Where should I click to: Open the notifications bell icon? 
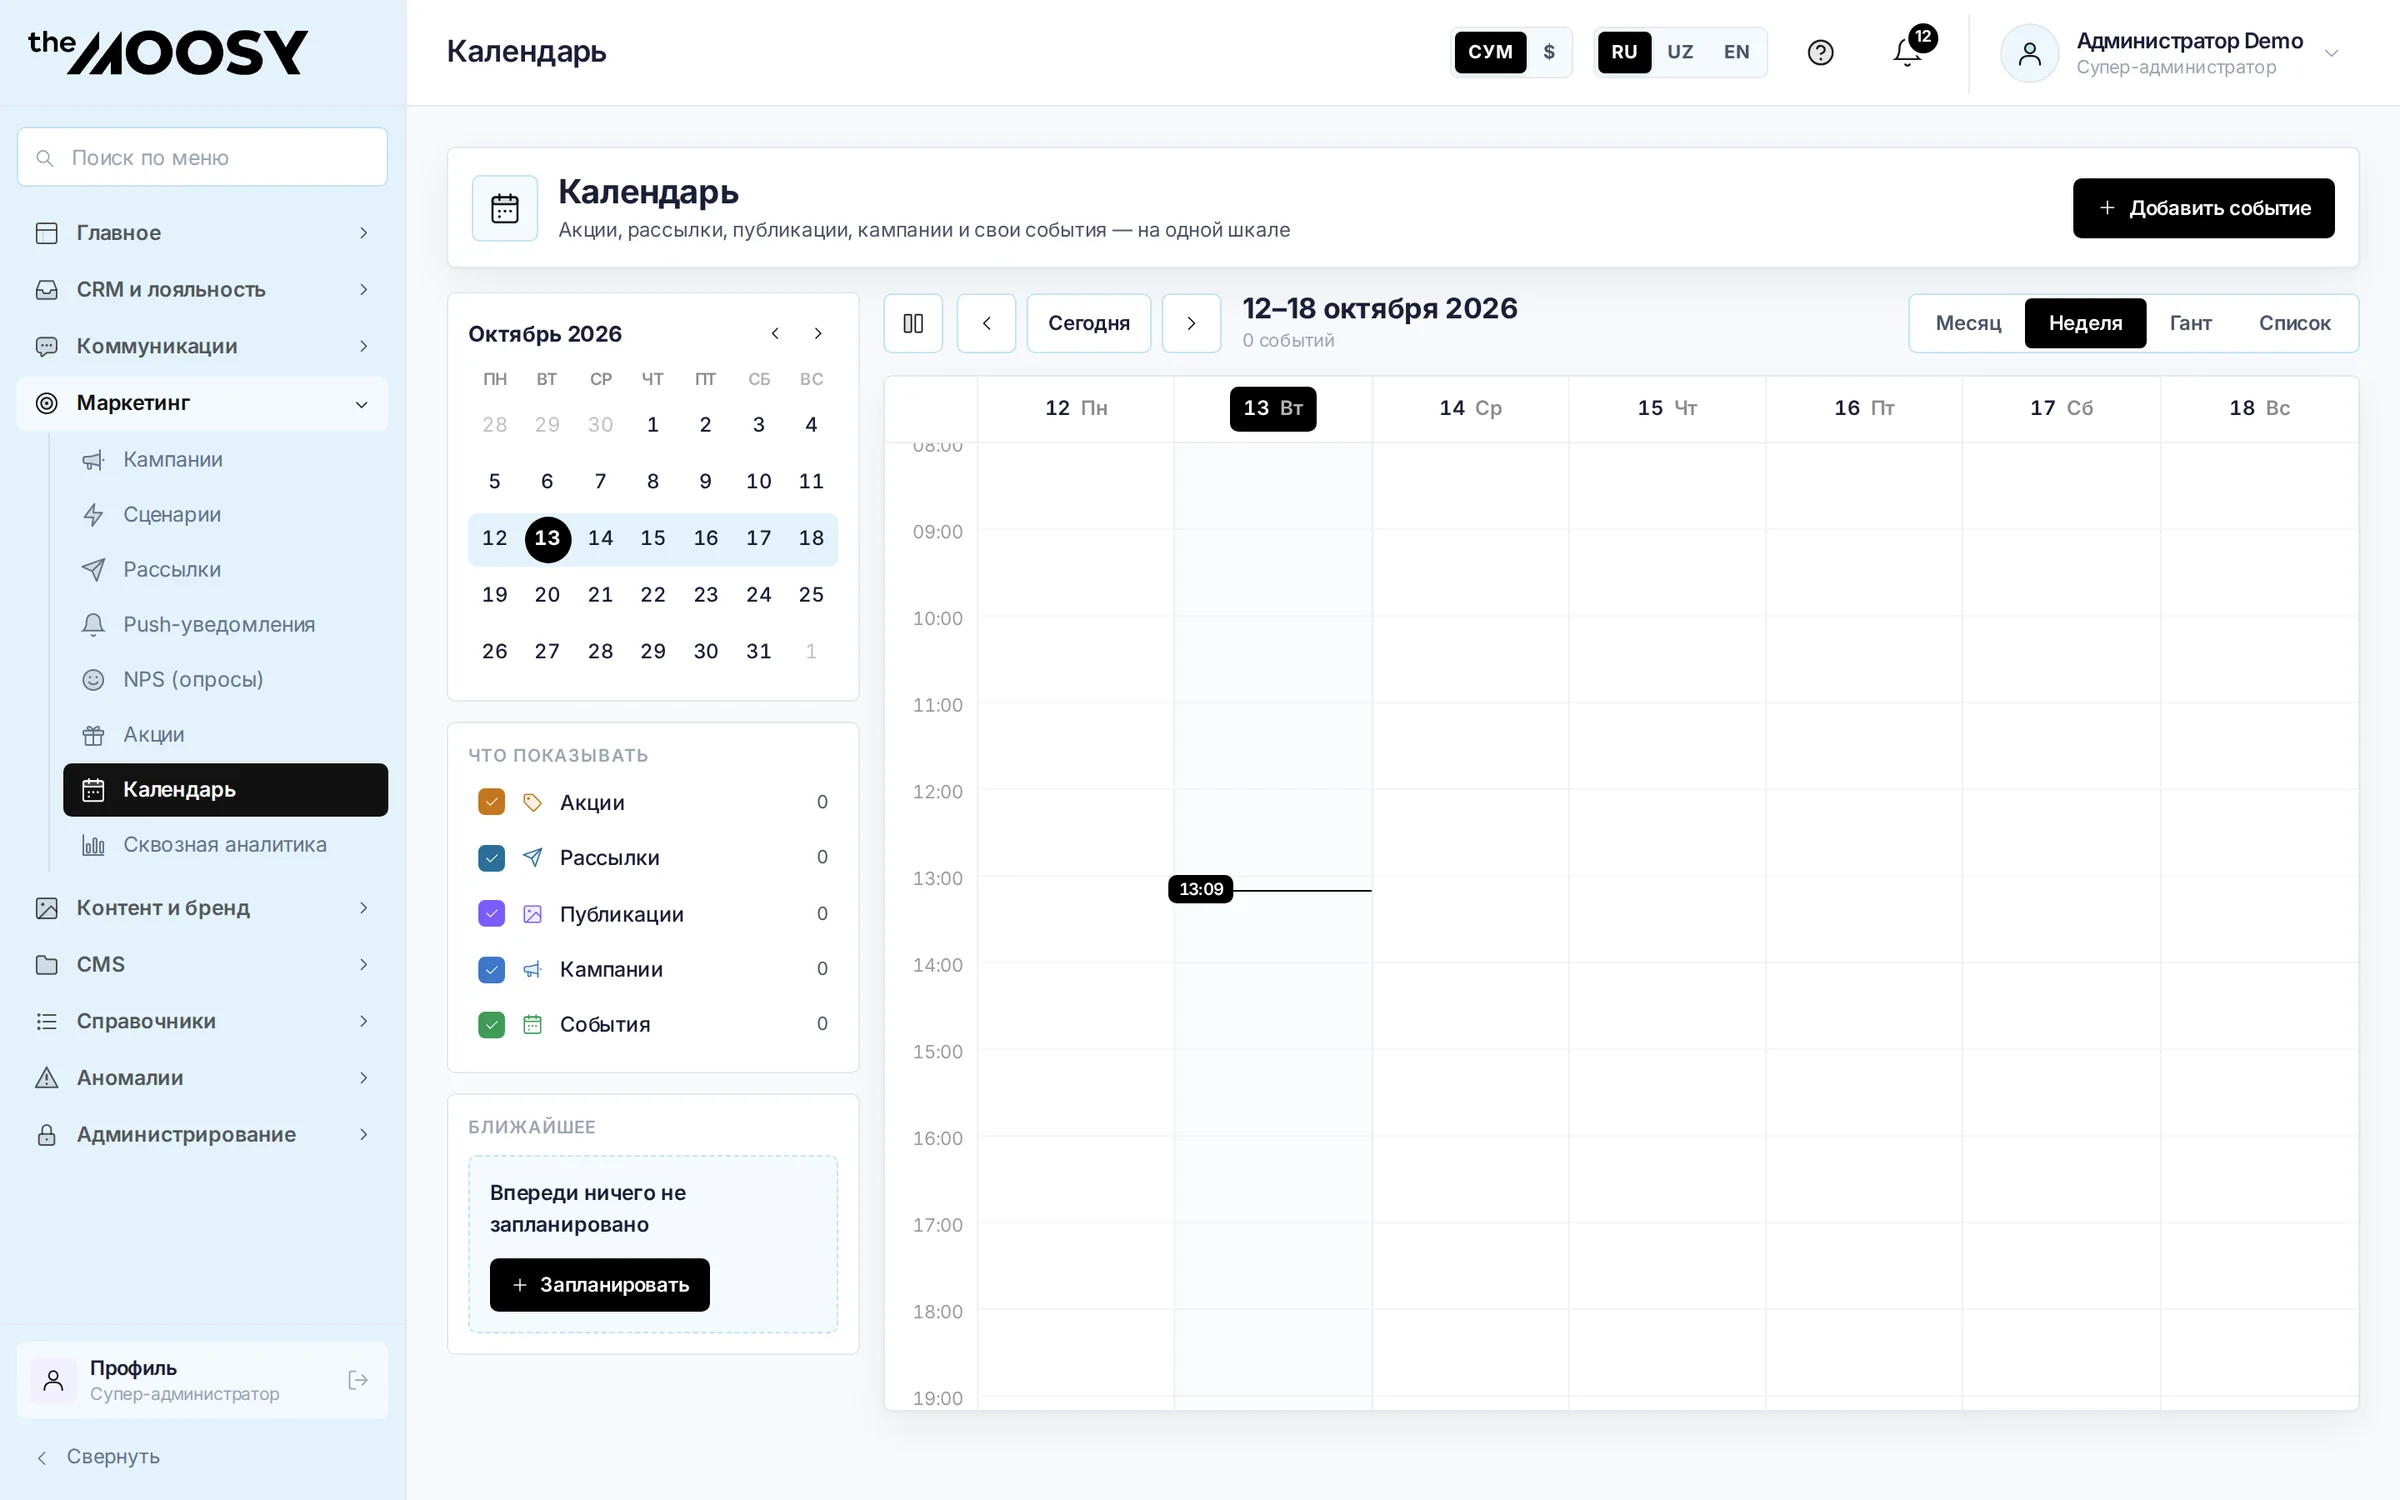coord(1908,52)
